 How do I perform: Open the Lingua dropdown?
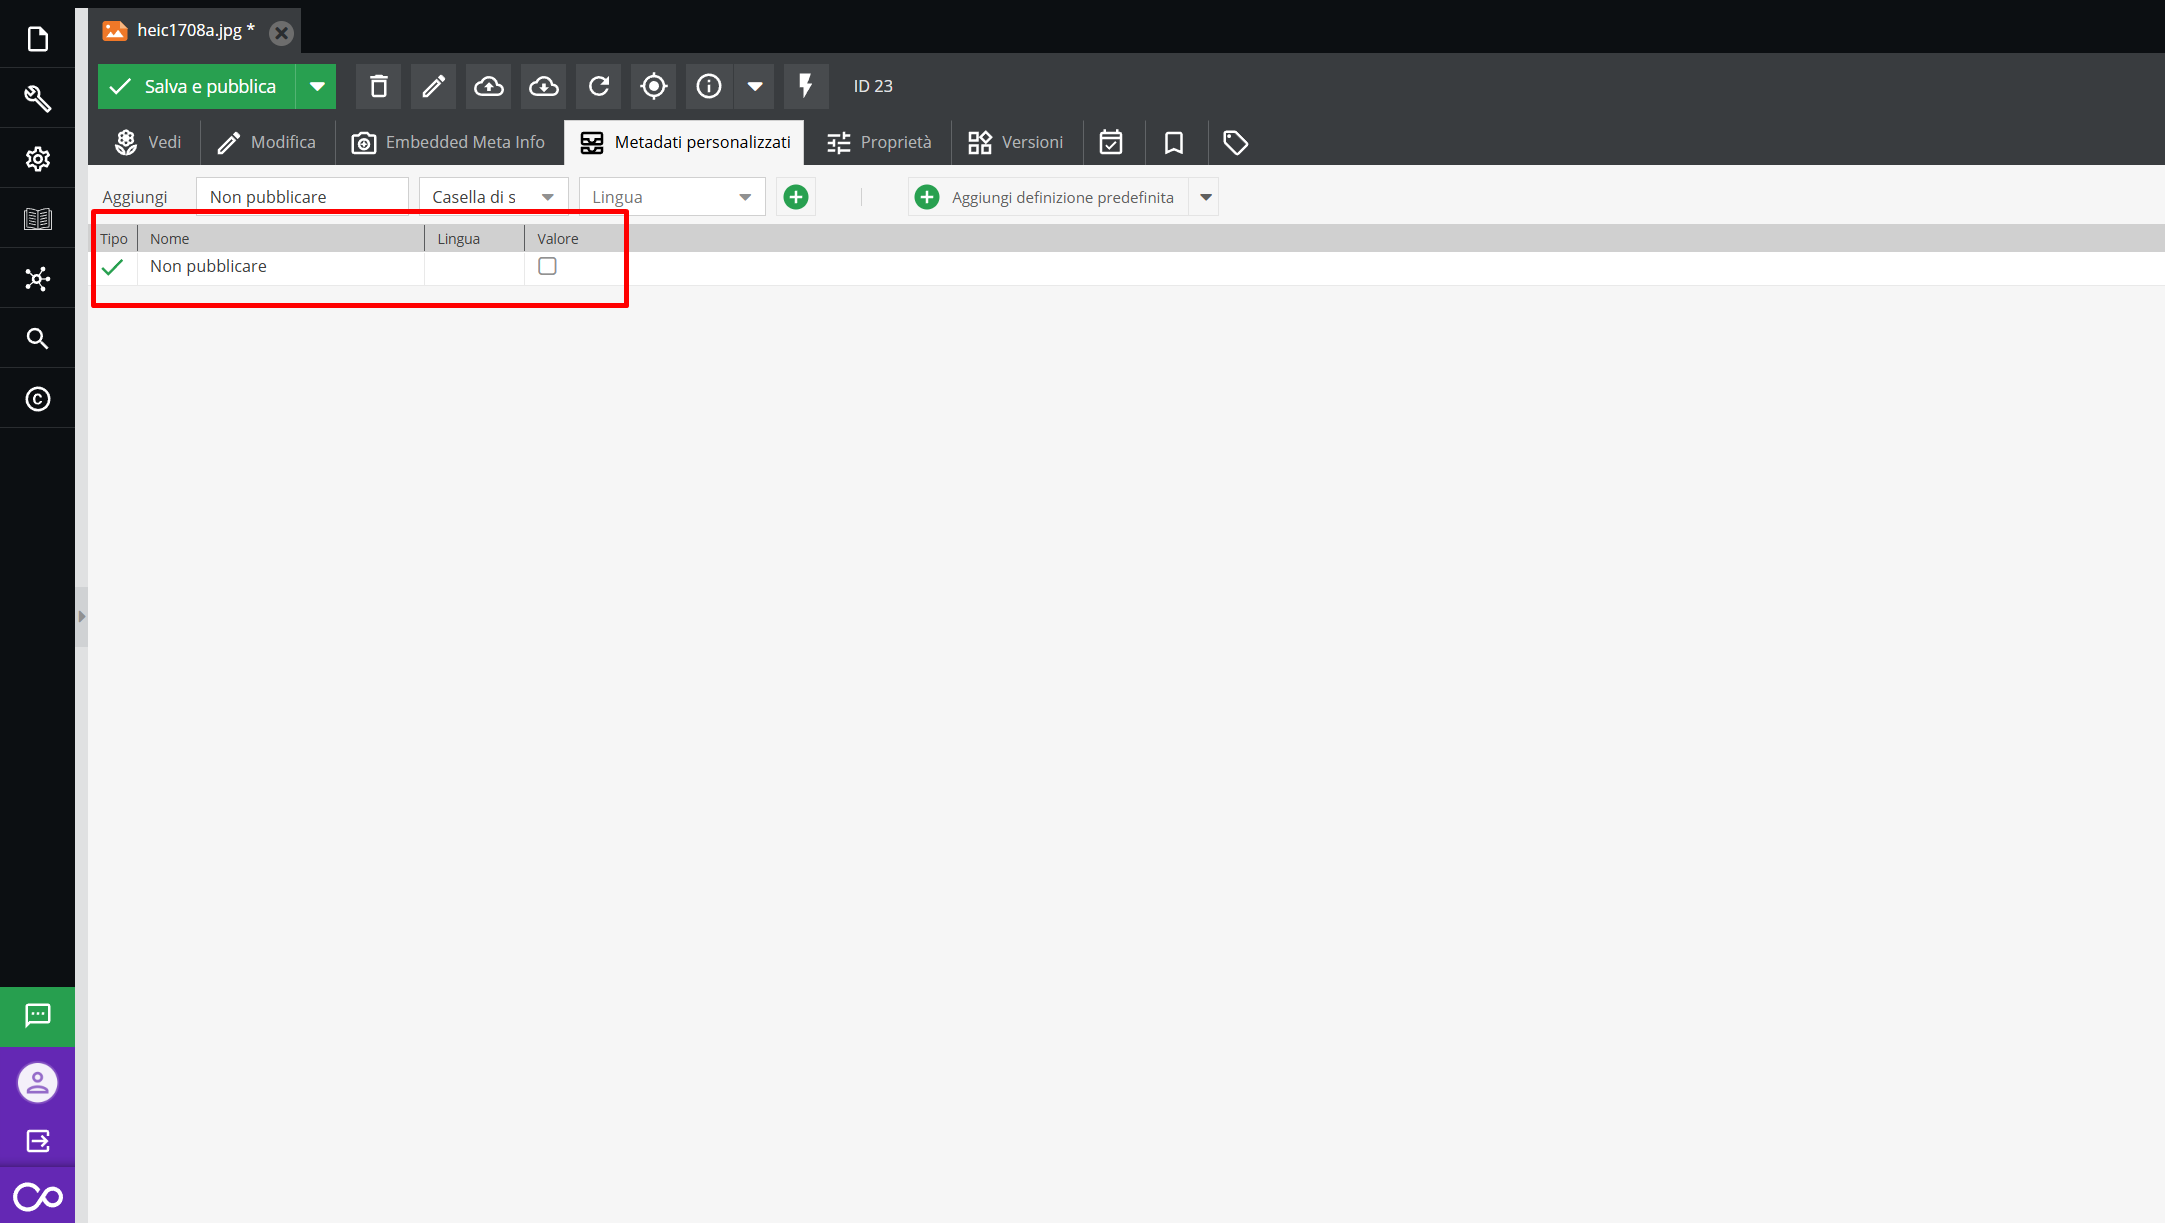pos(671,197)
